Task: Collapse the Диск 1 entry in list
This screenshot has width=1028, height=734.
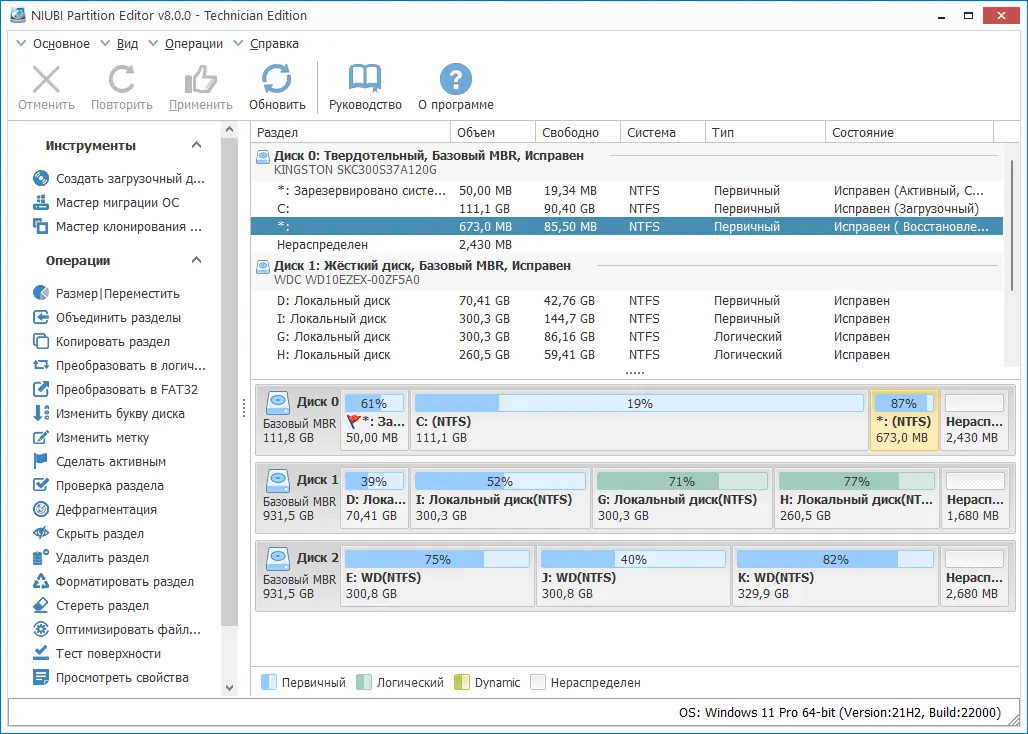Action: (264, 265)
